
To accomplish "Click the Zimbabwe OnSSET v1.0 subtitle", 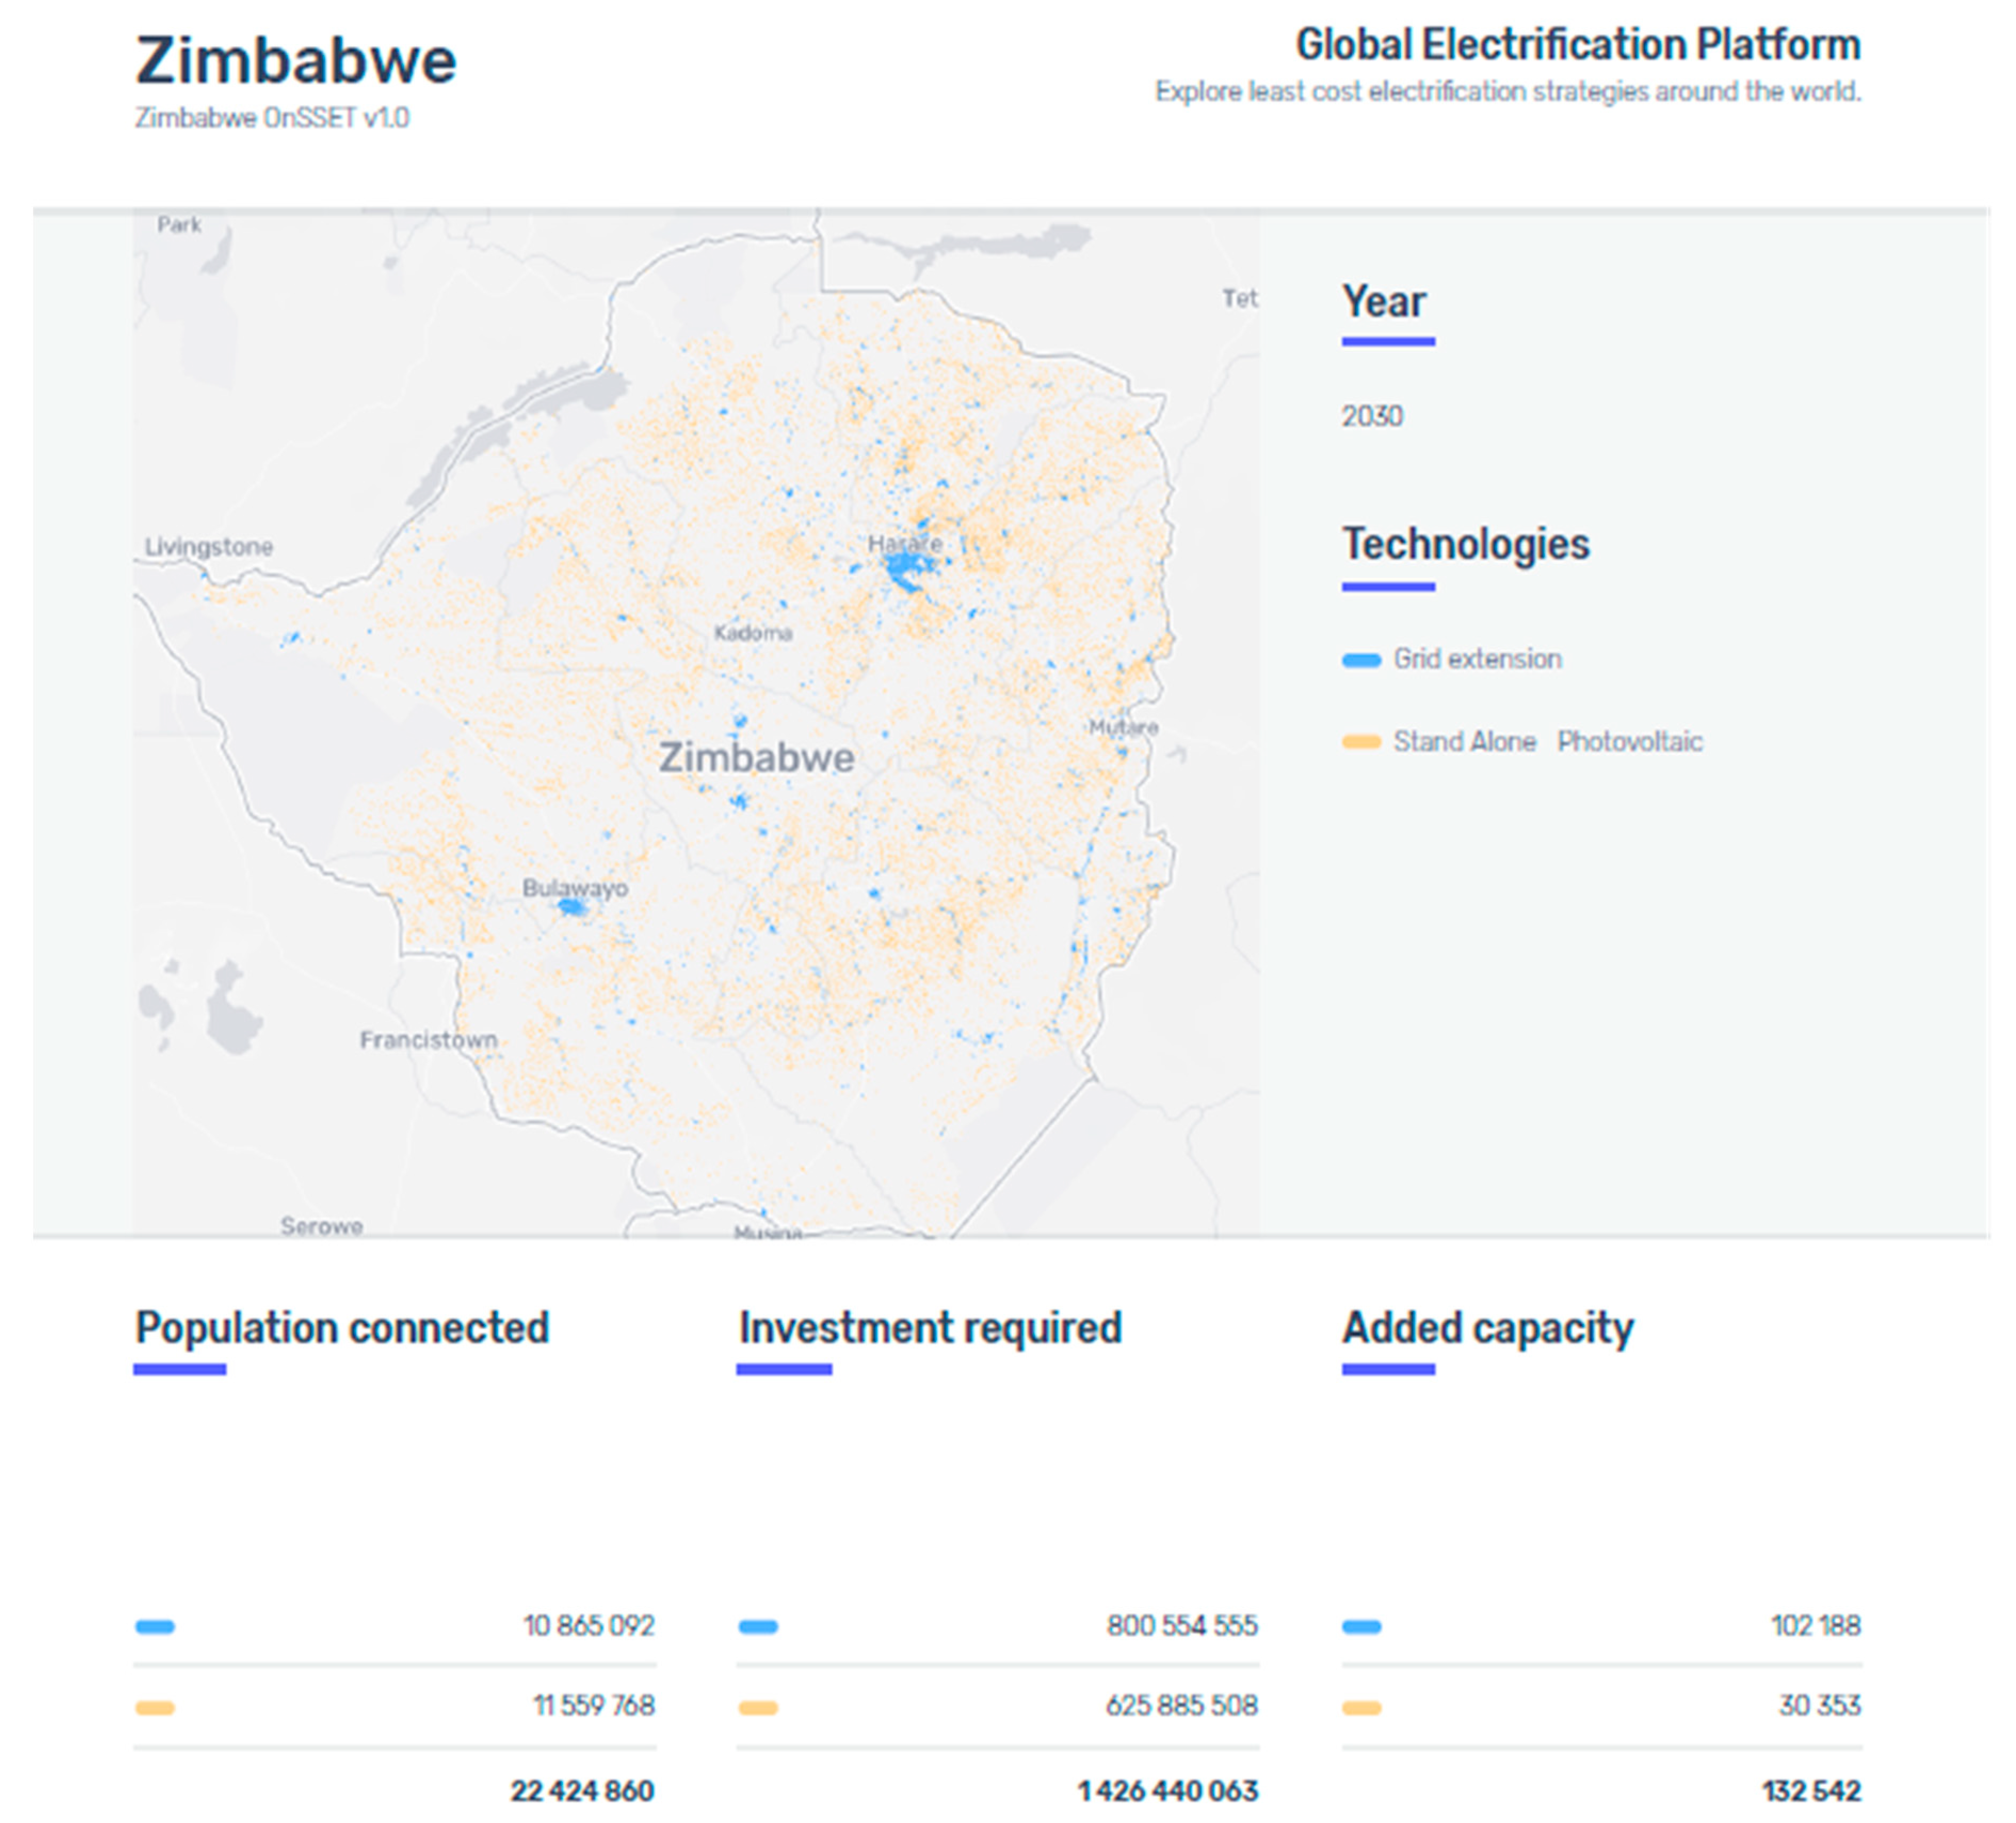I will (x=272, y=118).
